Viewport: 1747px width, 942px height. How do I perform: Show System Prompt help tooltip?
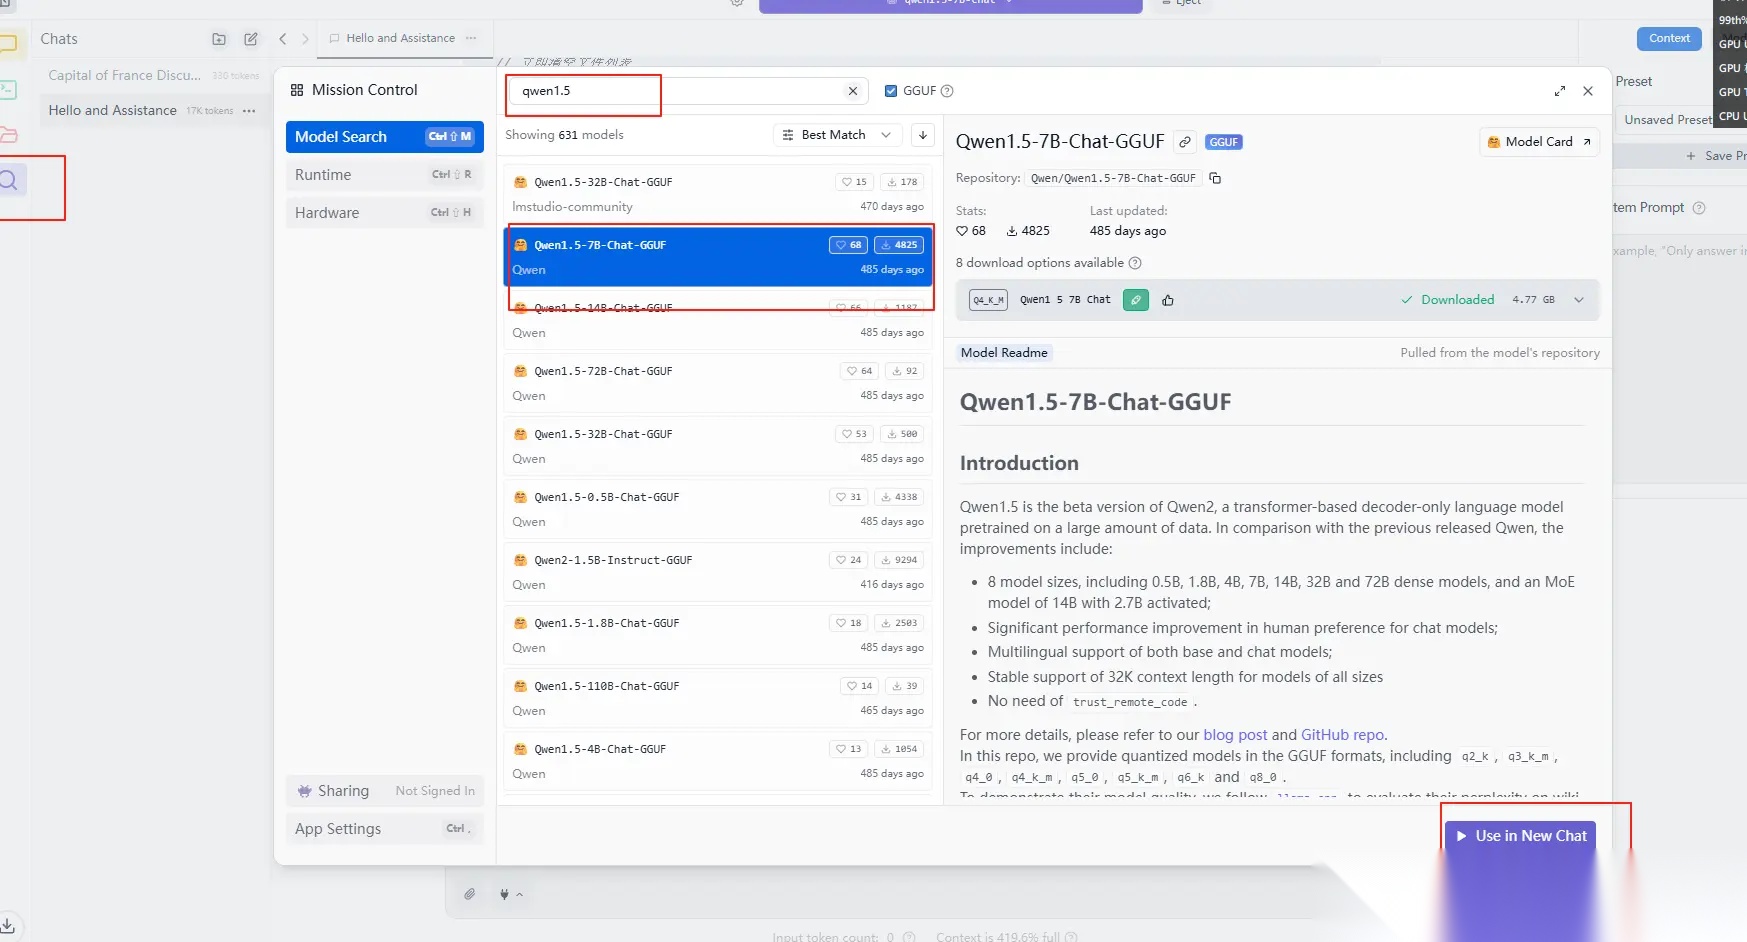pos(1699,208)
